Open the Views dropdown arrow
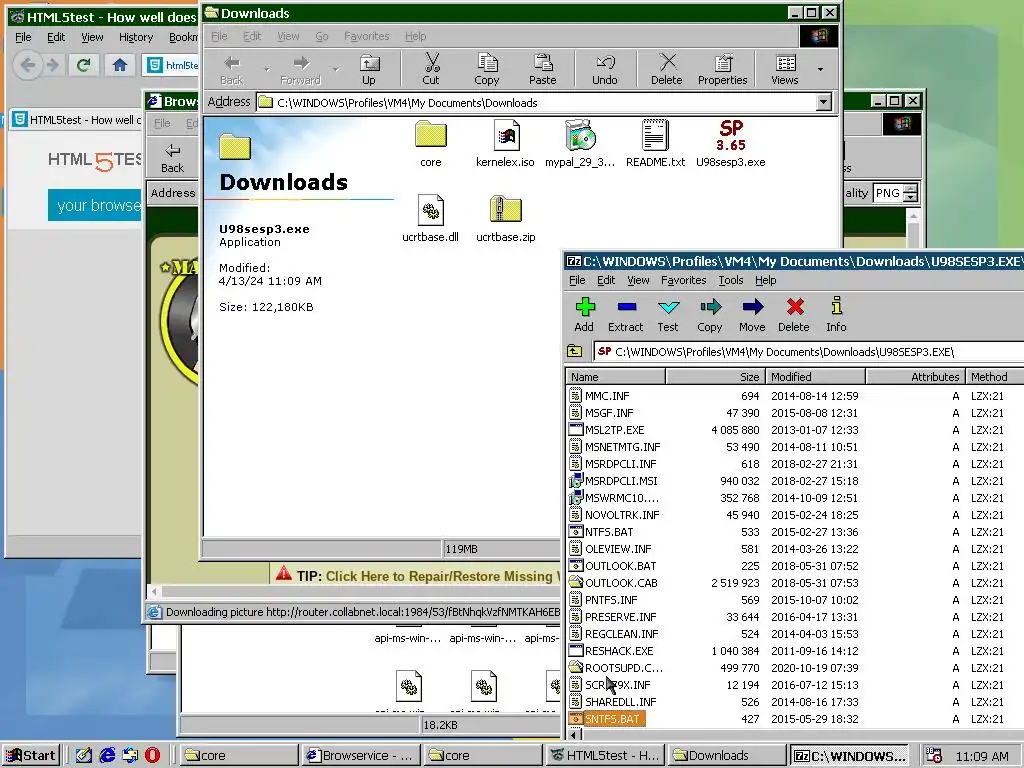 820,69
